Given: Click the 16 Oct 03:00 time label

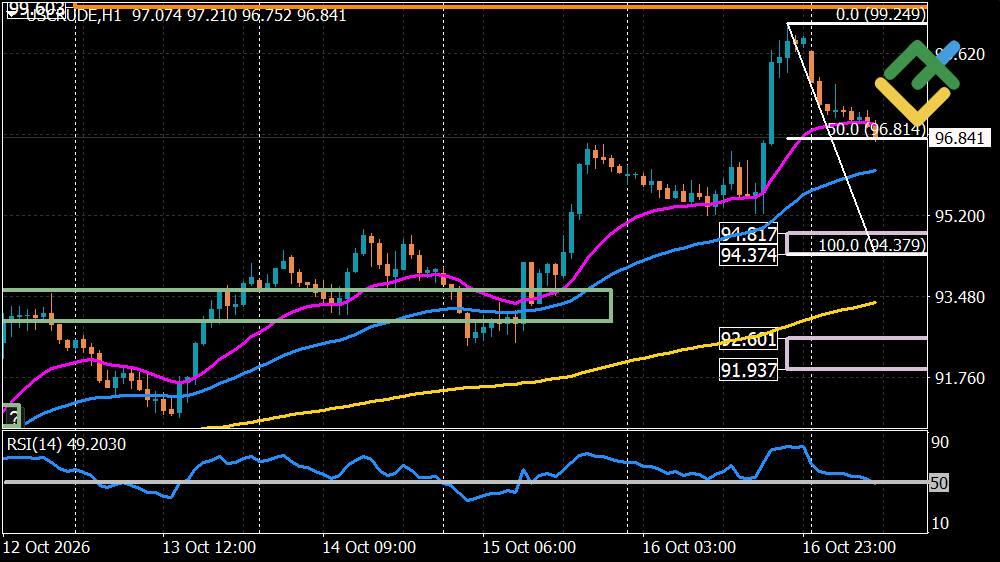Looking at the screenshot, I should tap(689, 547).
